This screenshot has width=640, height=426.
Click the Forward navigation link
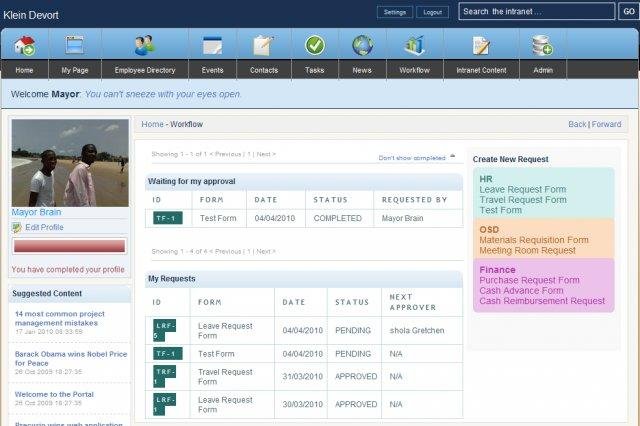pos(607,124)
